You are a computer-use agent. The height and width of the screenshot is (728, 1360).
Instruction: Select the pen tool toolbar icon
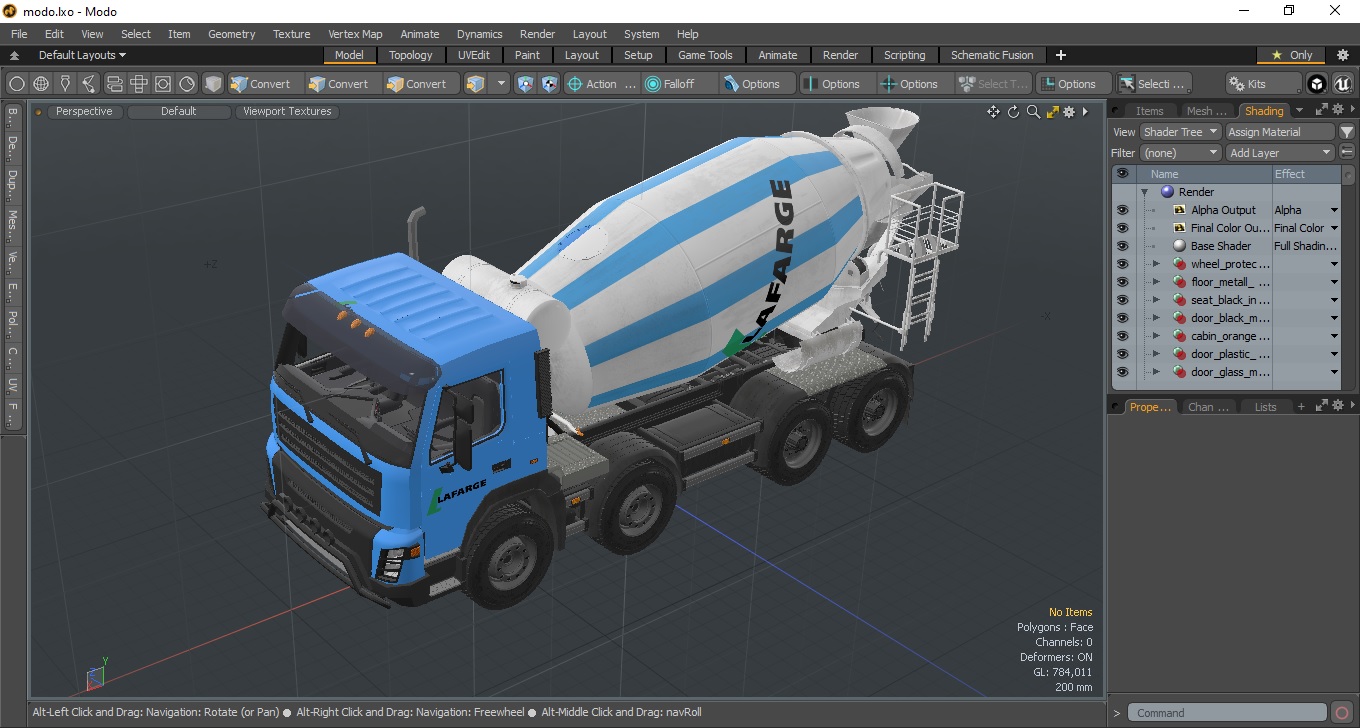pyautogui.click(x=65, y=84)
